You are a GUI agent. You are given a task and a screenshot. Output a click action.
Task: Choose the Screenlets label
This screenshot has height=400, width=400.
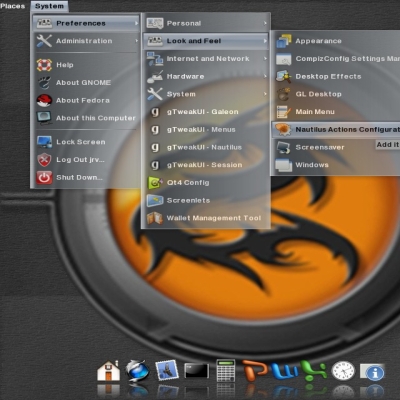[188, 200]
